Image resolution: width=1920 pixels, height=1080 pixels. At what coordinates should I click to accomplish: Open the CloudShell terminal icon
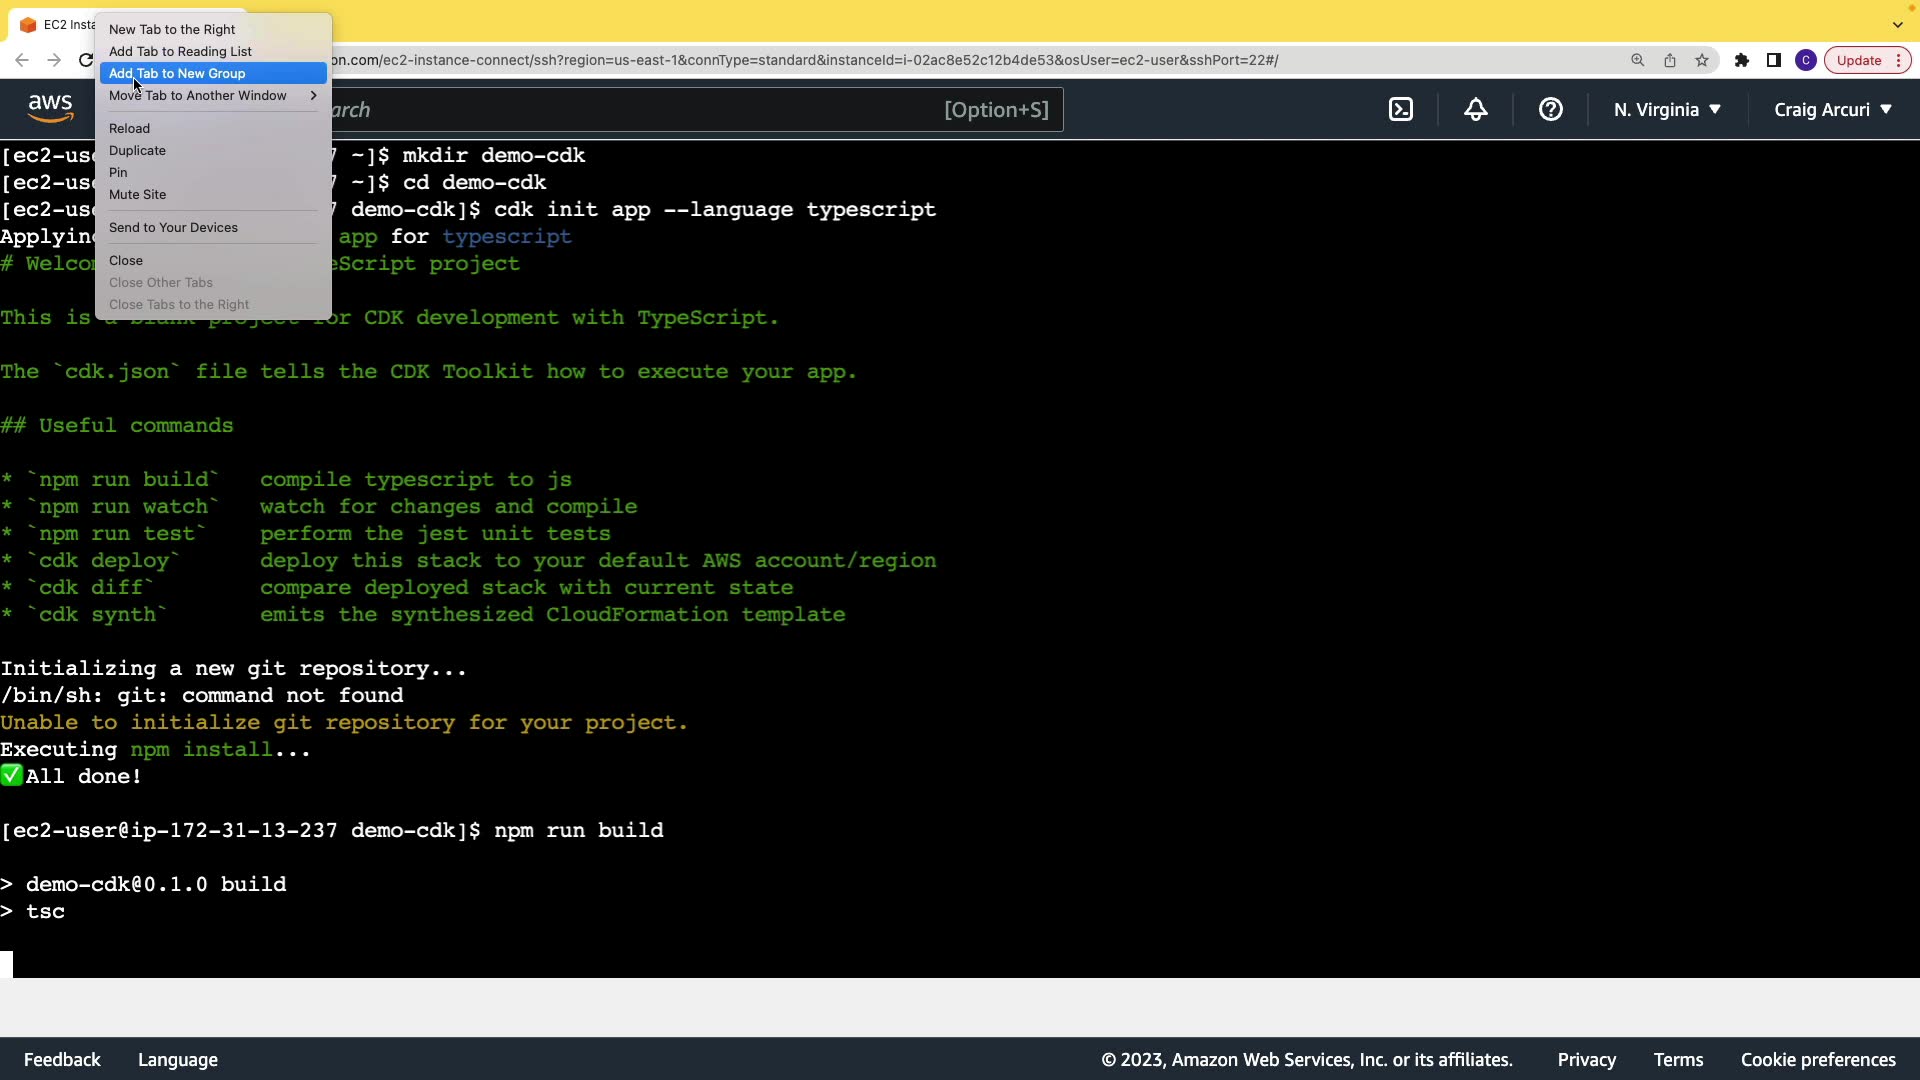tap(1401, 110)
